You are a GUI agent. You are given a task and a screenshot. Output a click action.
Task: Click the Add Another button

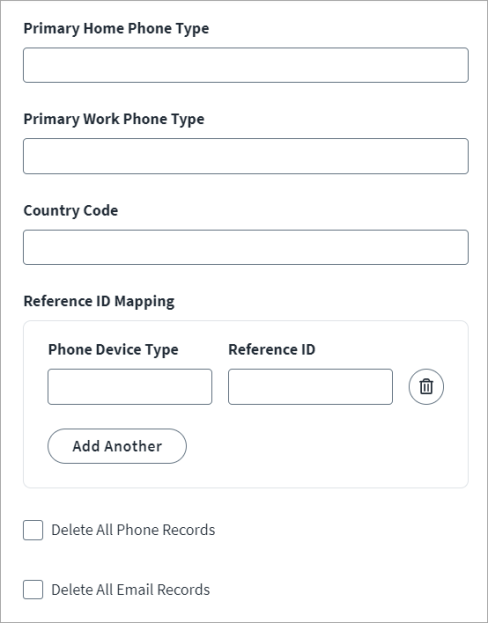click(117, 446)
